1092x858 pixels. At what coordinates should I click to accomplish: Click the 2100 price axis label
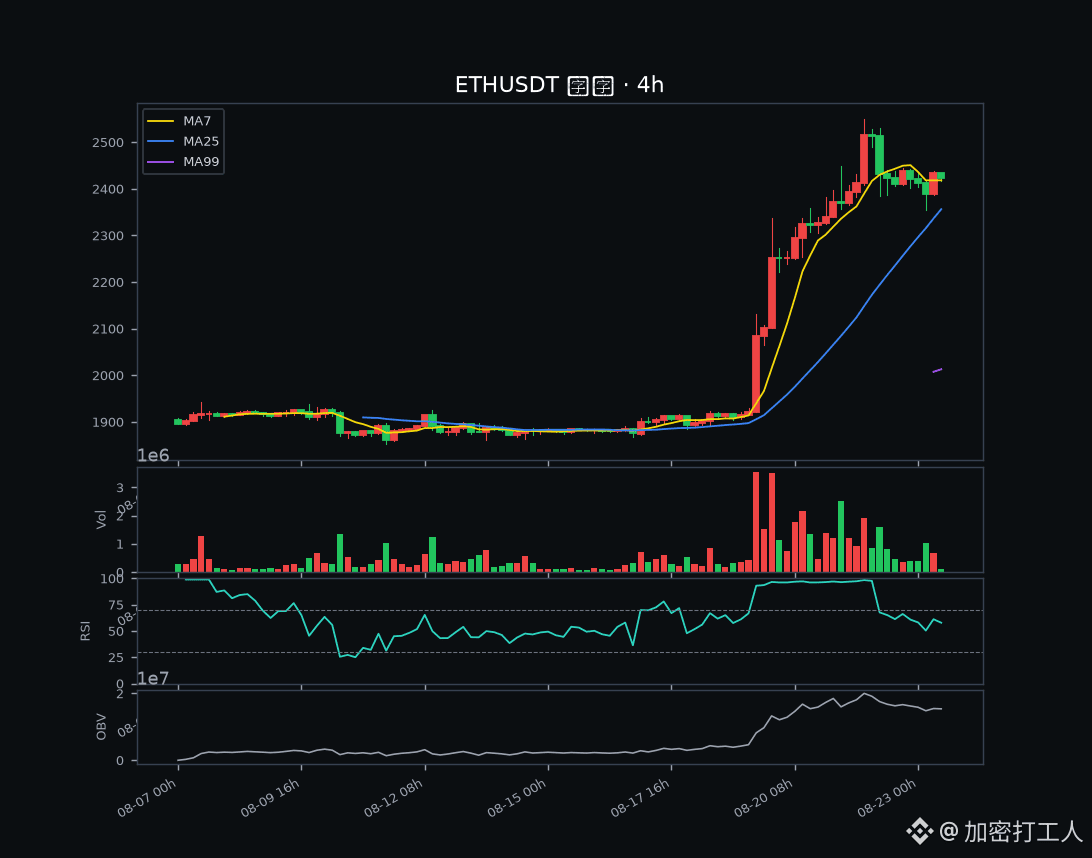108,329
